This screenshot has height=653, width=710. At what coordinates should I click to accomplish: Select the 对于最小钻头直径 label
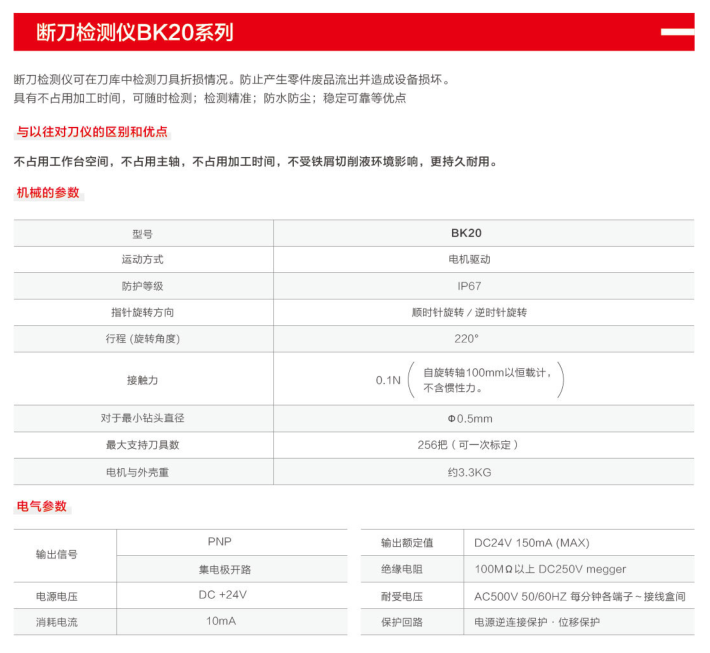(x=143, y=418)
